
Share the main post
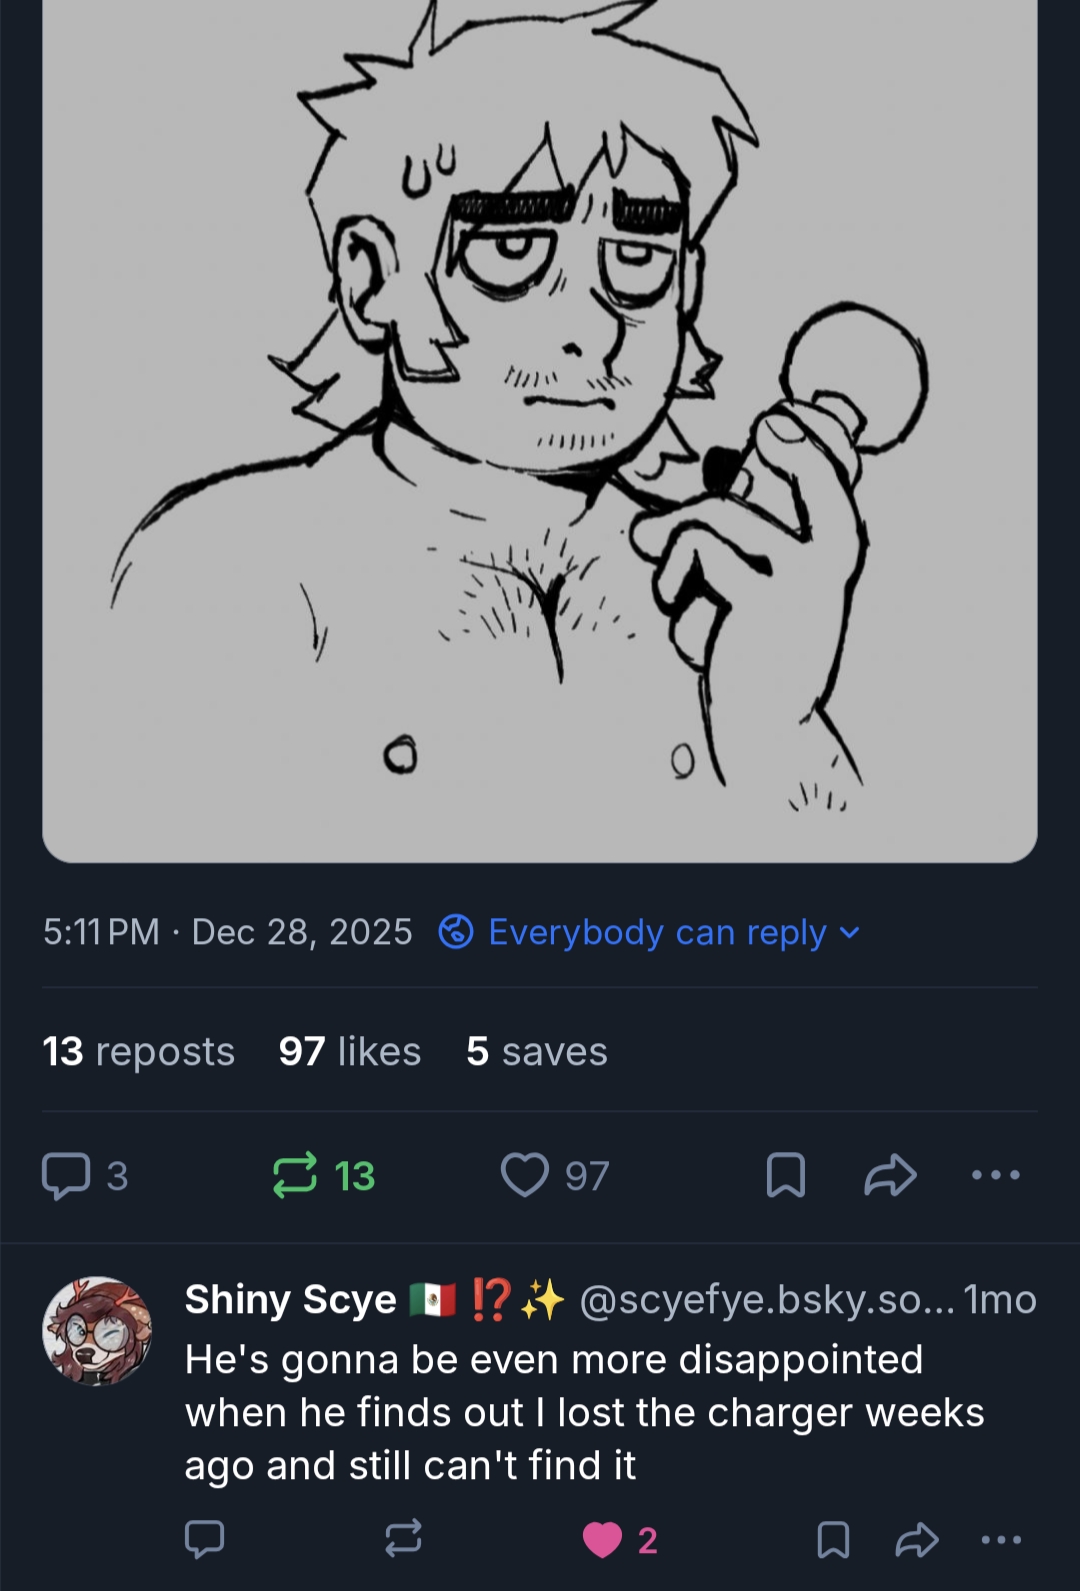click(890, 1175)
